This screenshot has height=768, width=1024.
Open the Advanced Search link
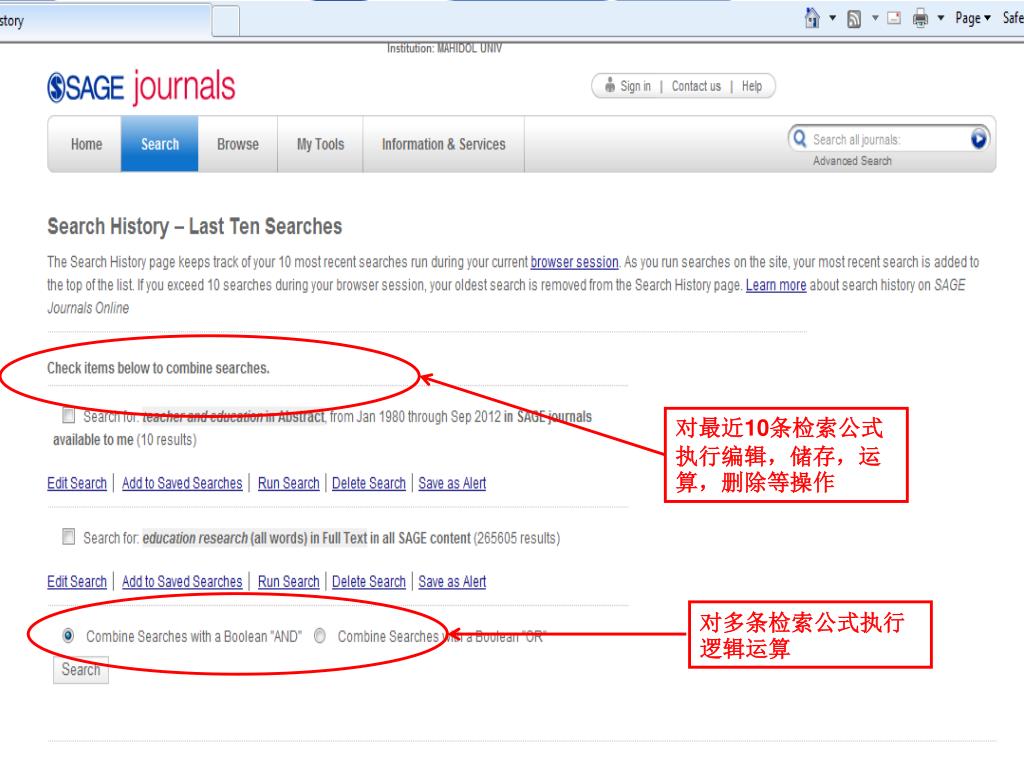tap(852, 161)
